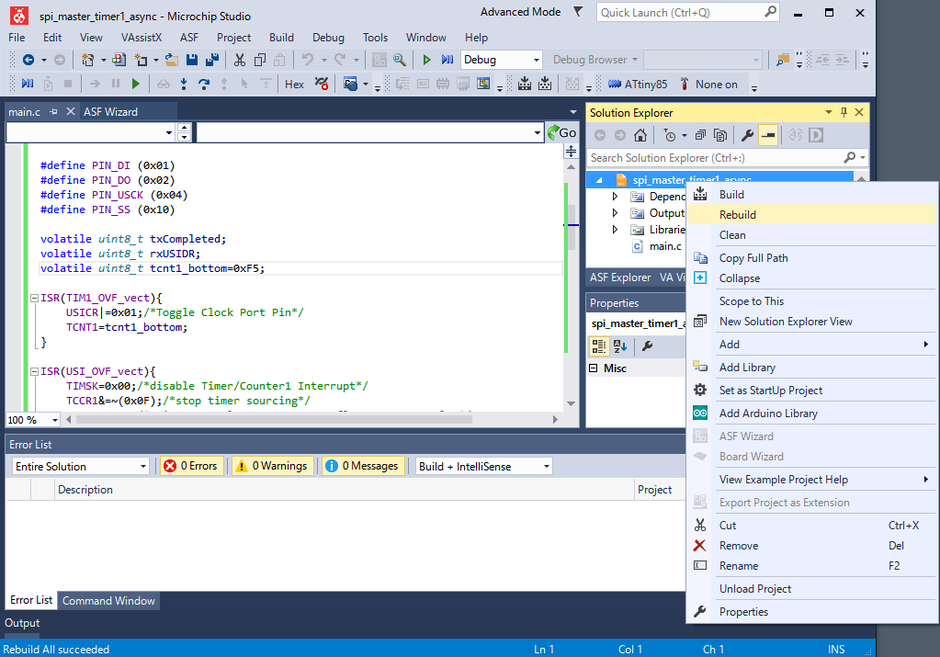Click the wrench Properties icon in Solution Explorer

tap(747, 135)
